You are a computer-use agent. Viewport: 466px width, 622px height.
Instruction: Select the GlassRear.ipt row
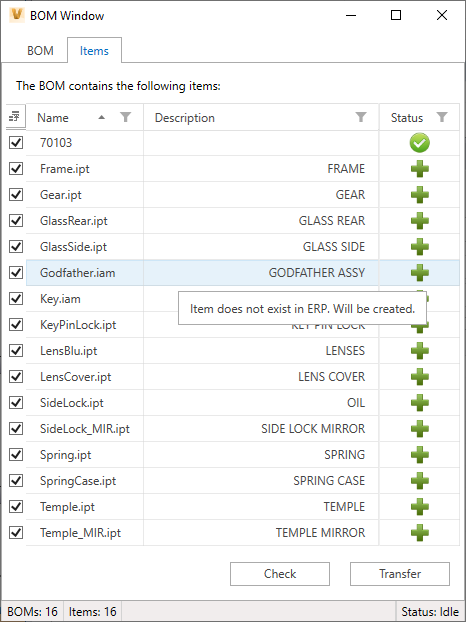pos(243,221)
